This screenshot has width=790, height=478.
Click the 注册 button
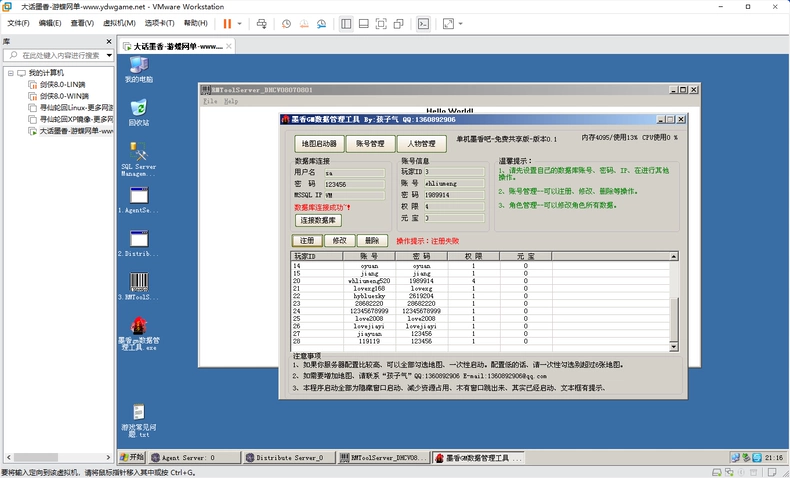[x=307, y=241]
